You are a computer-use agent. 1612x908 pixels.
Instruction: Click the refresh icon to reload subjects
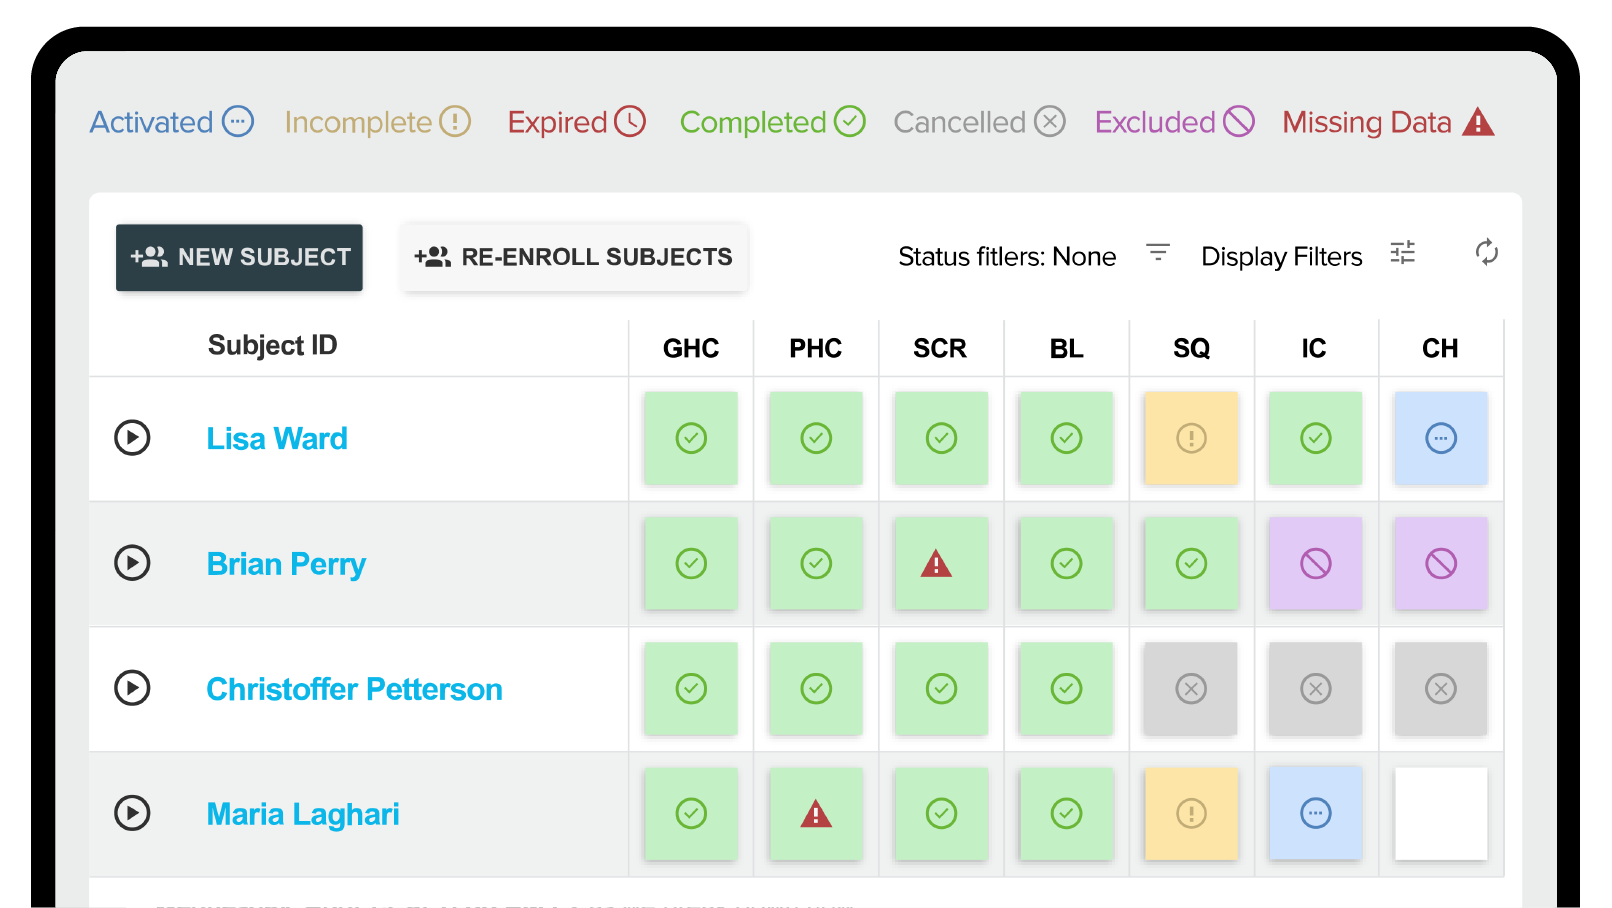tap(1487, 254)
